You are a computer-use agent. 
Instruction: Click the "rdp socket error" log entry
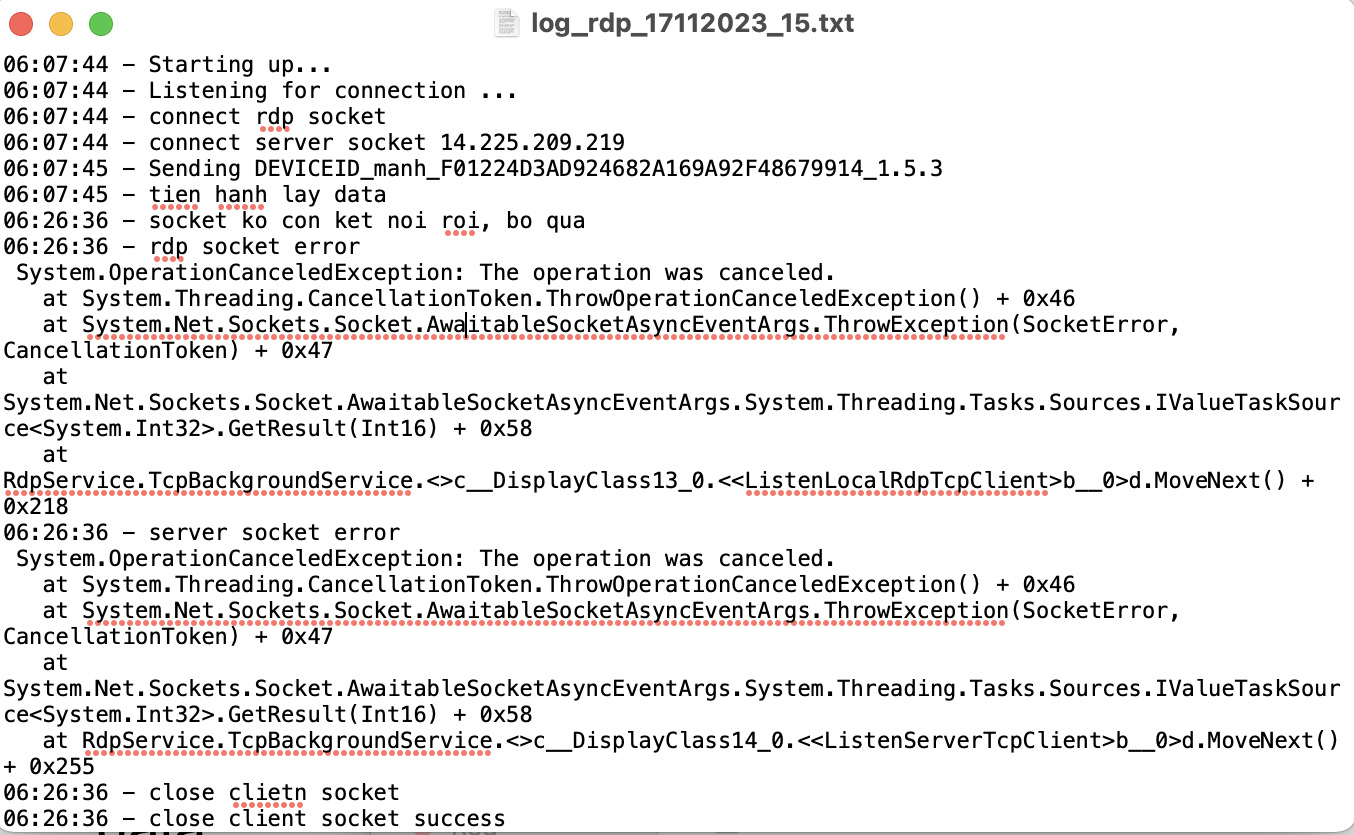pyautogui.click(x=254, y=247)
